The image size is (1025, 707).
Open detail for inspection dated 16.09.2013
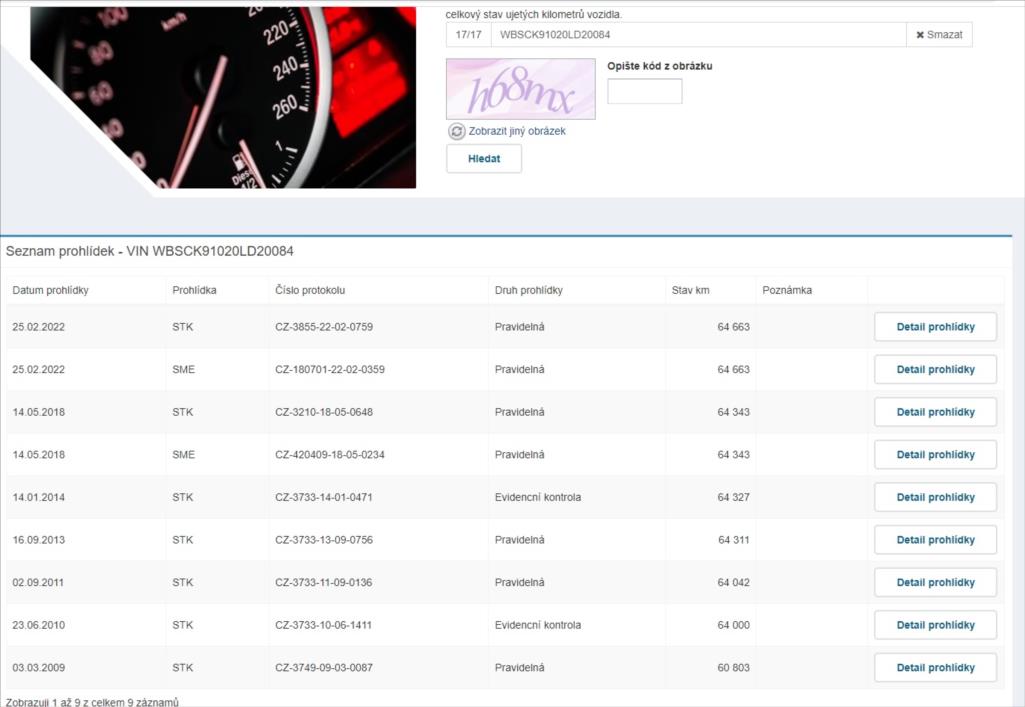[x=935, y=540]
